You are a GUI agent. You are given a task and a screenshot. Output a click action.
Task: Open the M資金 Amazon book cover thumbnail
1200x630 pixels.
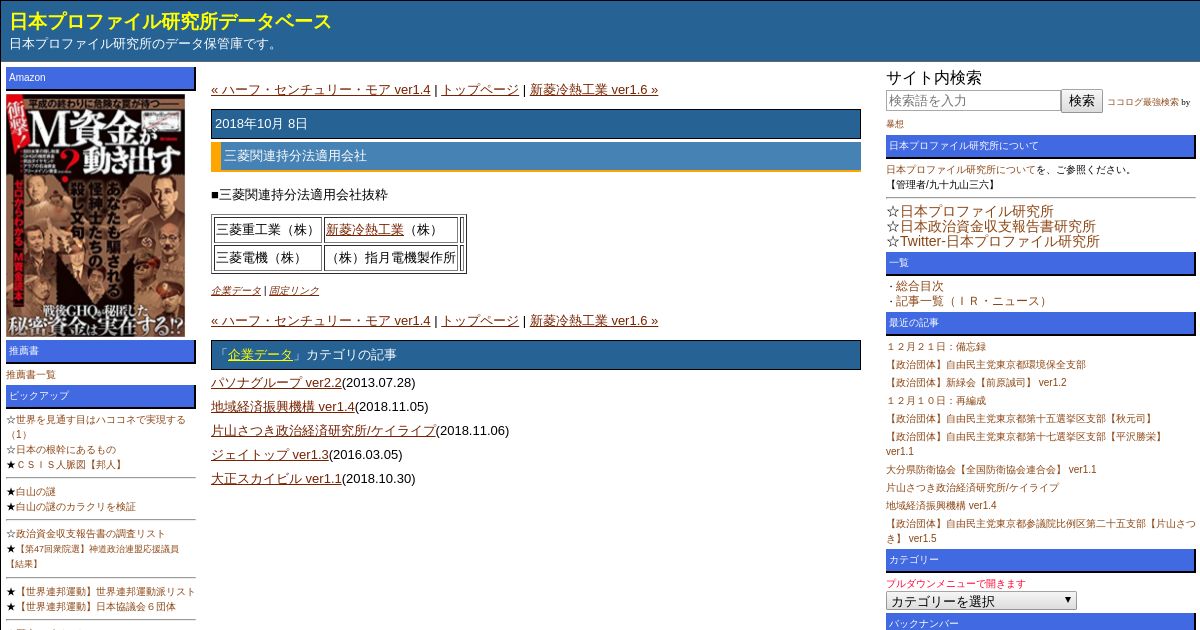[96, 215]
